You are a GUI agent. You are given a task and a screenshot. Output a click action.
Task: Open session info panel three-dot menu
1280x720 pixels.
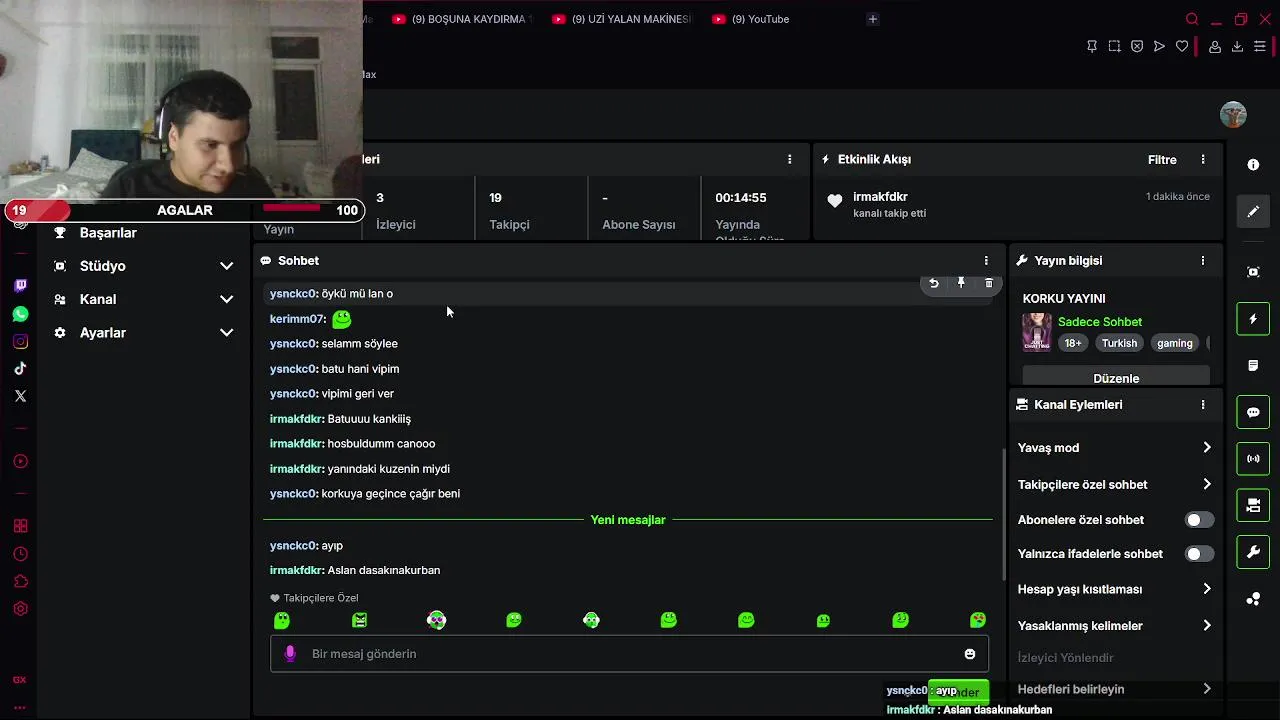790,160
